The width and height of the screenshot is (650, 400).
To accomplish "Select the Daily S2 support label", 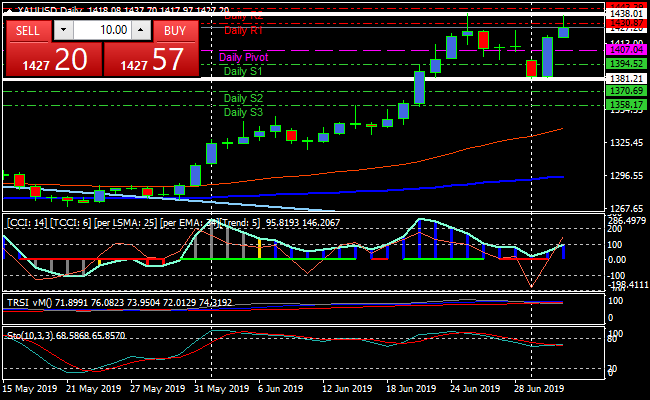I will (x=243, y=99).
